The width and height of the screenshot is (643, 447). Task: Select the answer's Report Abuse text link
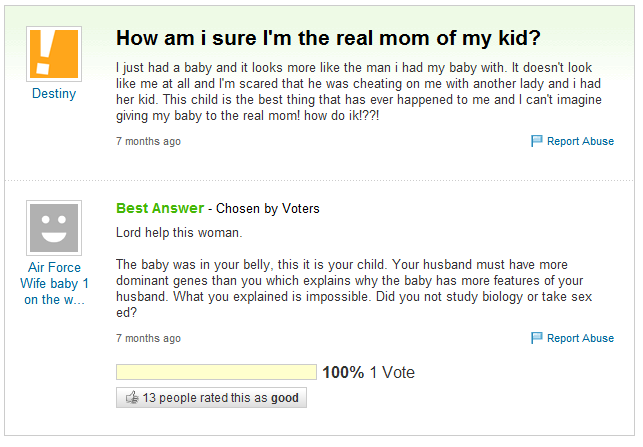tap(580, 338)
